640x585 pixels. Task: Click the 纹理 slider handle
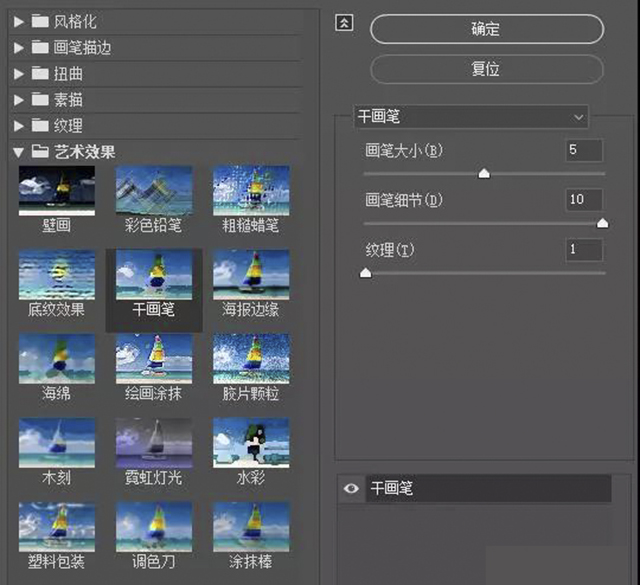[366, 273]
